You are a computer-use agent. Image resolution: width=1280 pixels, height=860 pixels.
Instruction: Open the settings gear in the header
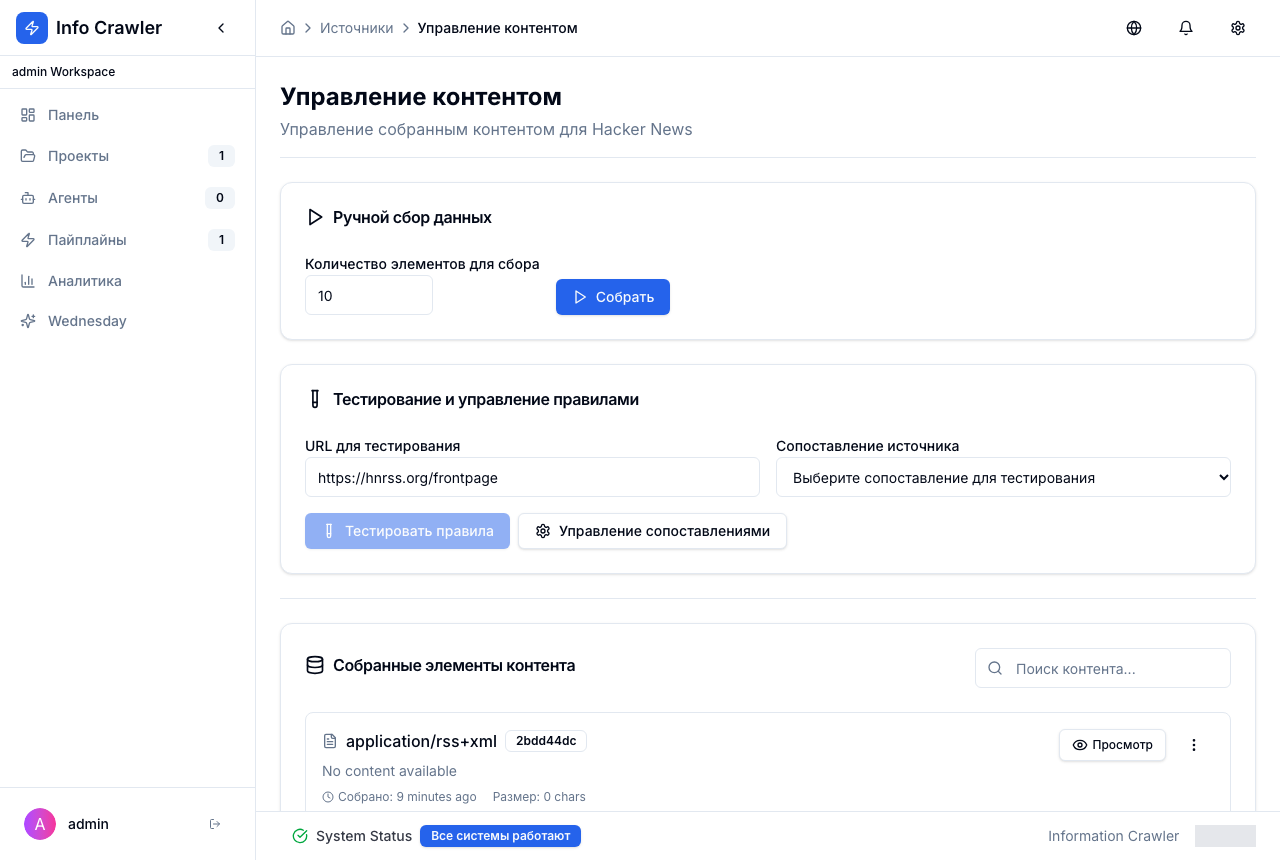pos(1238,28)
